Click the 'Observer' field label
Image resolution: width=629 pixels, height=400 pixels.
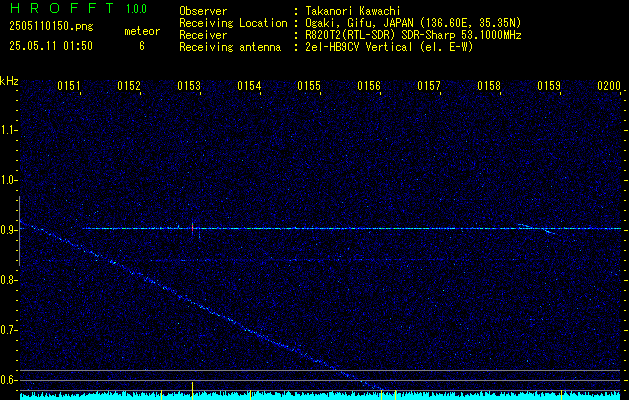(203, 11)
